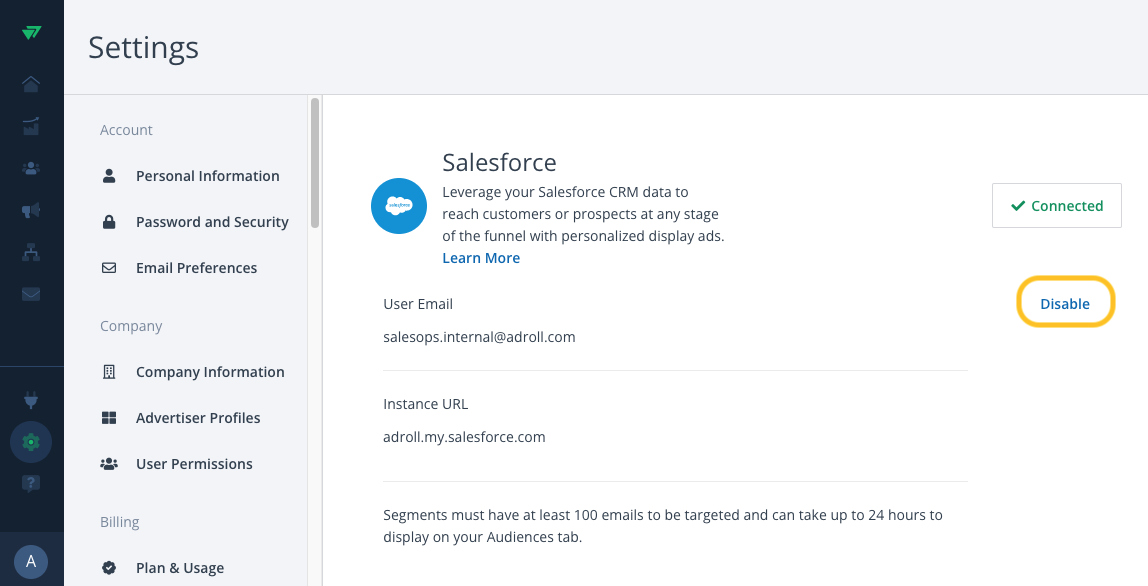Open the chart reporting icon in left rail
Screen dimensions: 1148x586
[31, 126]
